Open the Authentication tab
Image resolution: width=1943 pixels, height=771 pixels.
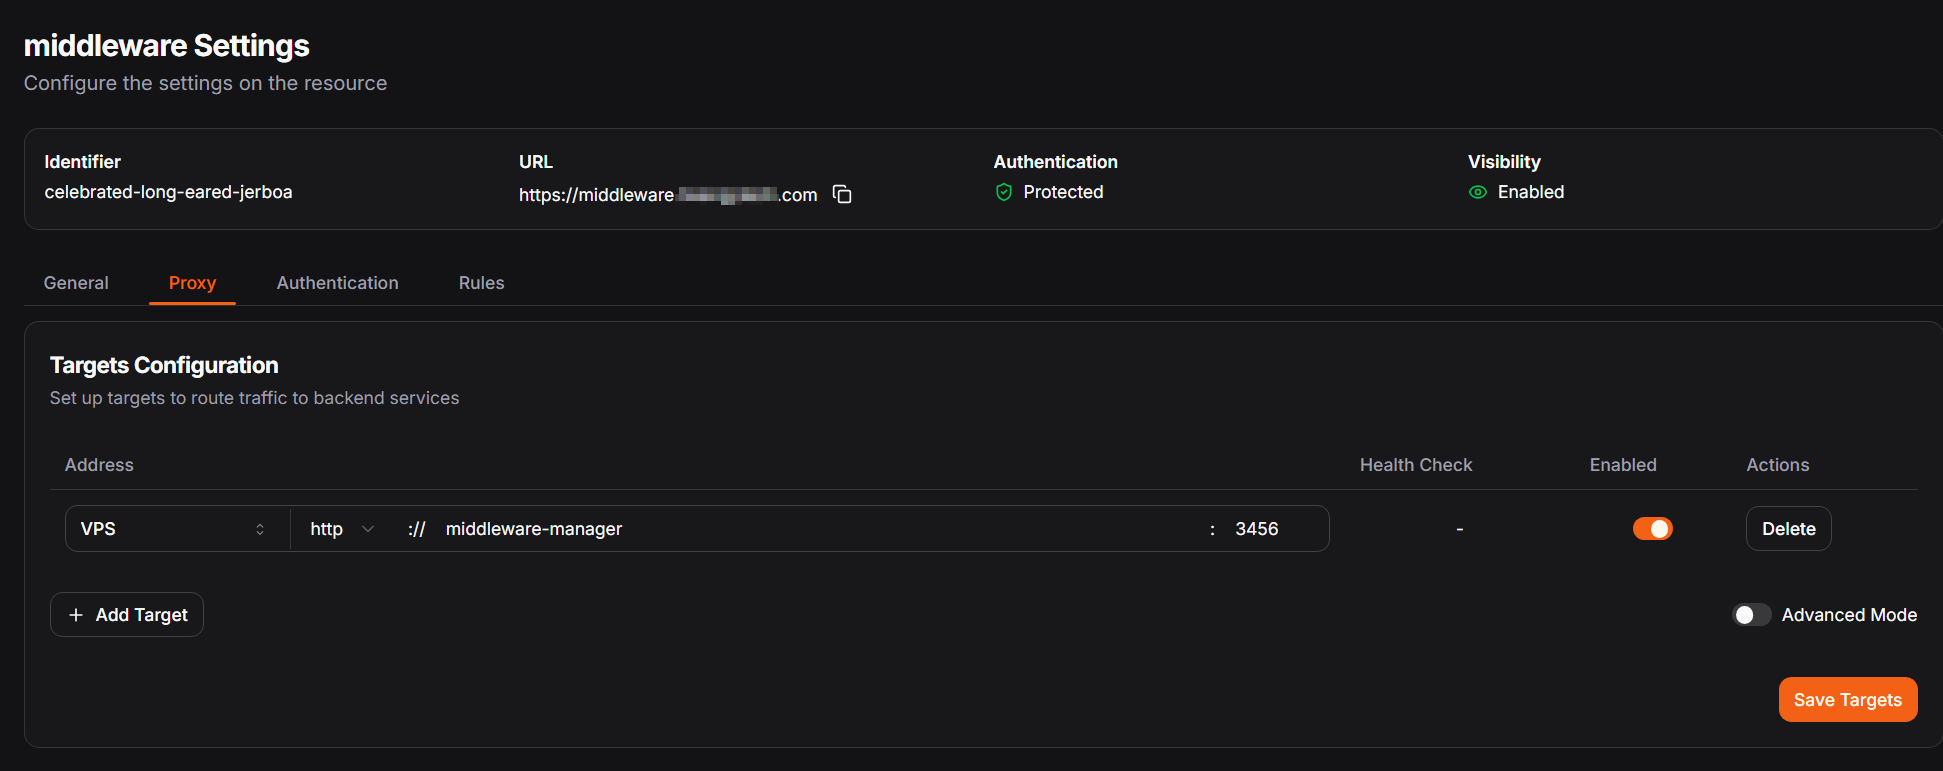pos(337,283)
